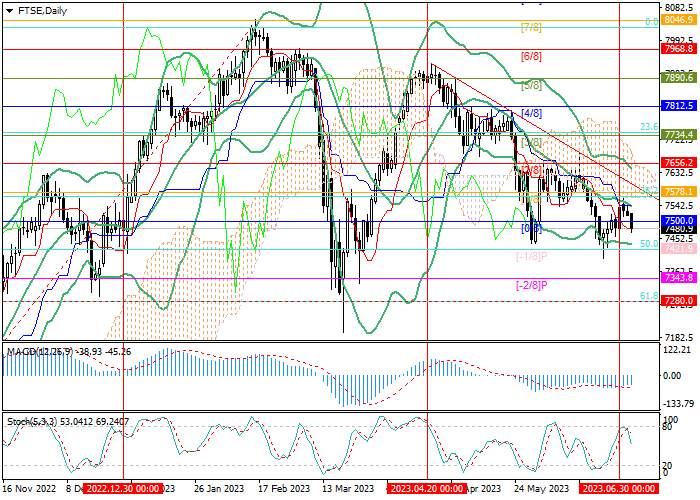Click the green 7734.4 price label
Screen dimensions: 700x500
[679, 134]
